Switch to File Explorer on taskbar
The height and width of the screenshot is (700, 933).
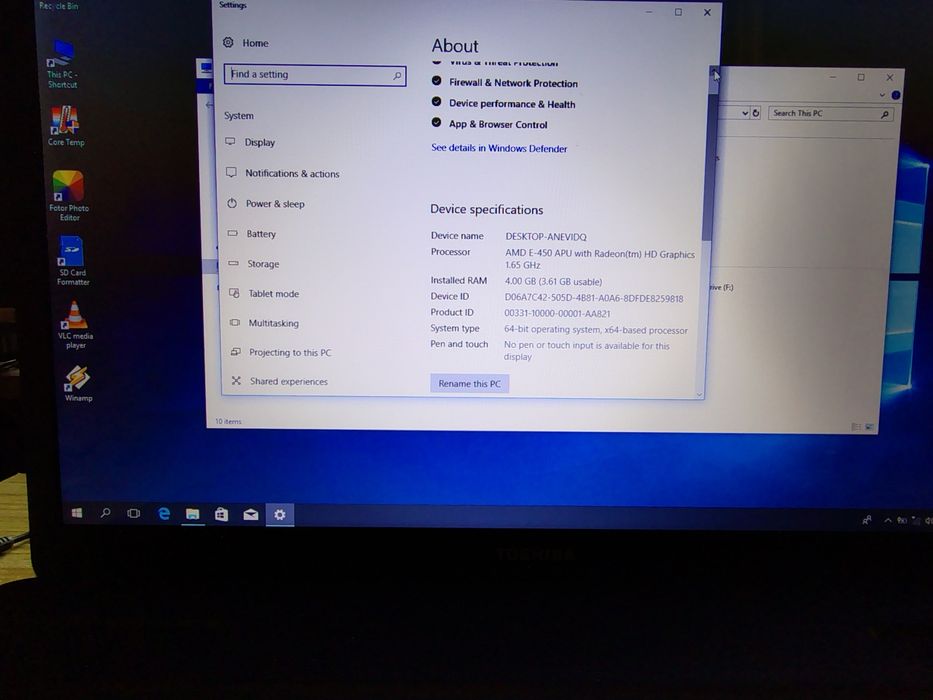pos(192,514)
